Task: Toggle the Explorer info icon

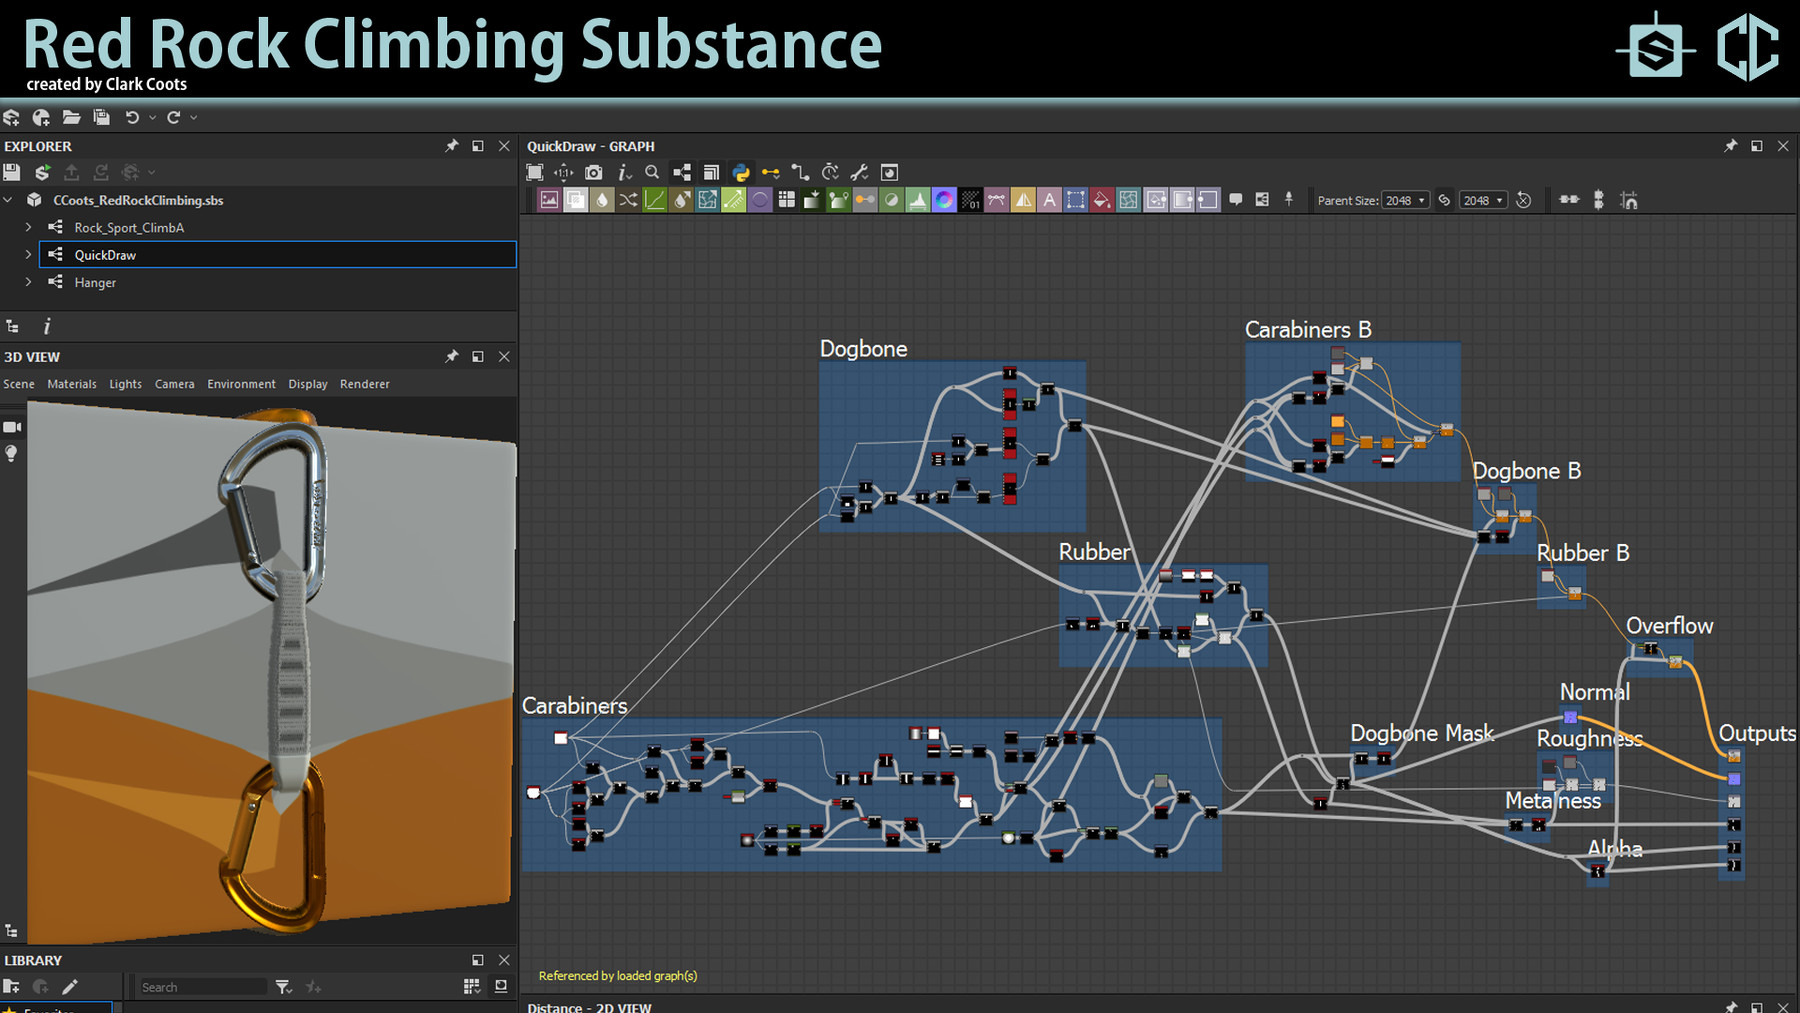Action: (46, 326)
